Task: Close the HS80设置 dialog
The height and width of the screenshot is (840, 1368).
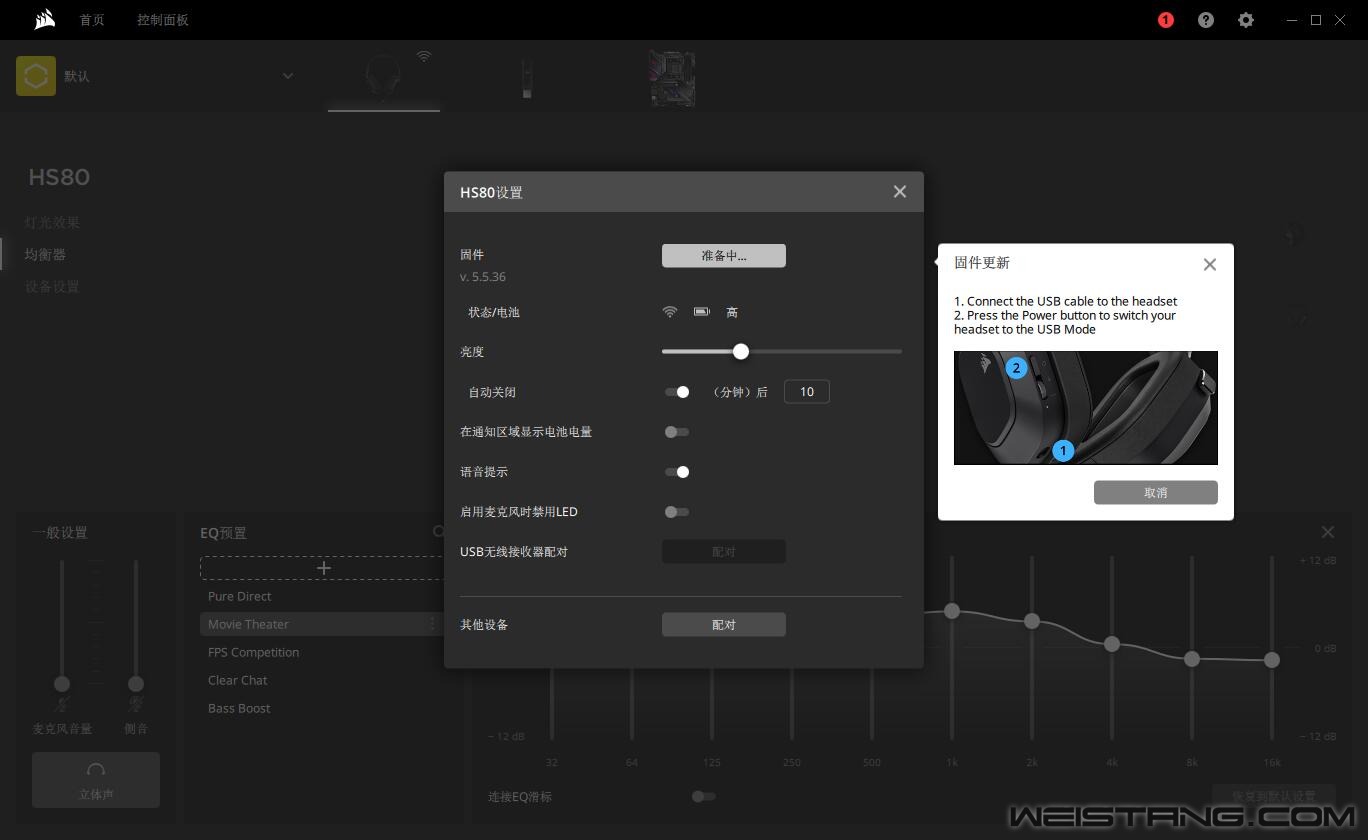Action: coord(900,192)
